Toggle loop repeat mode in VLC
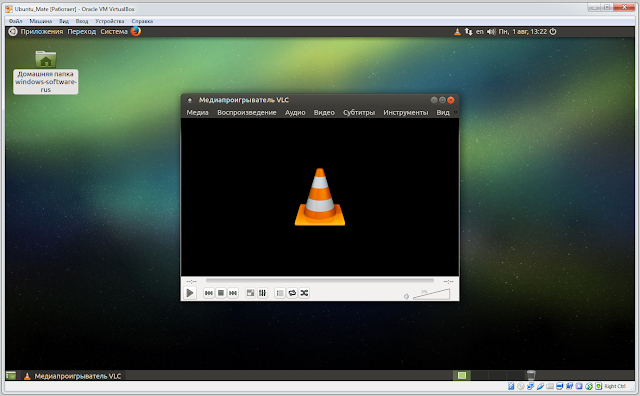 (x=292, y=293)
